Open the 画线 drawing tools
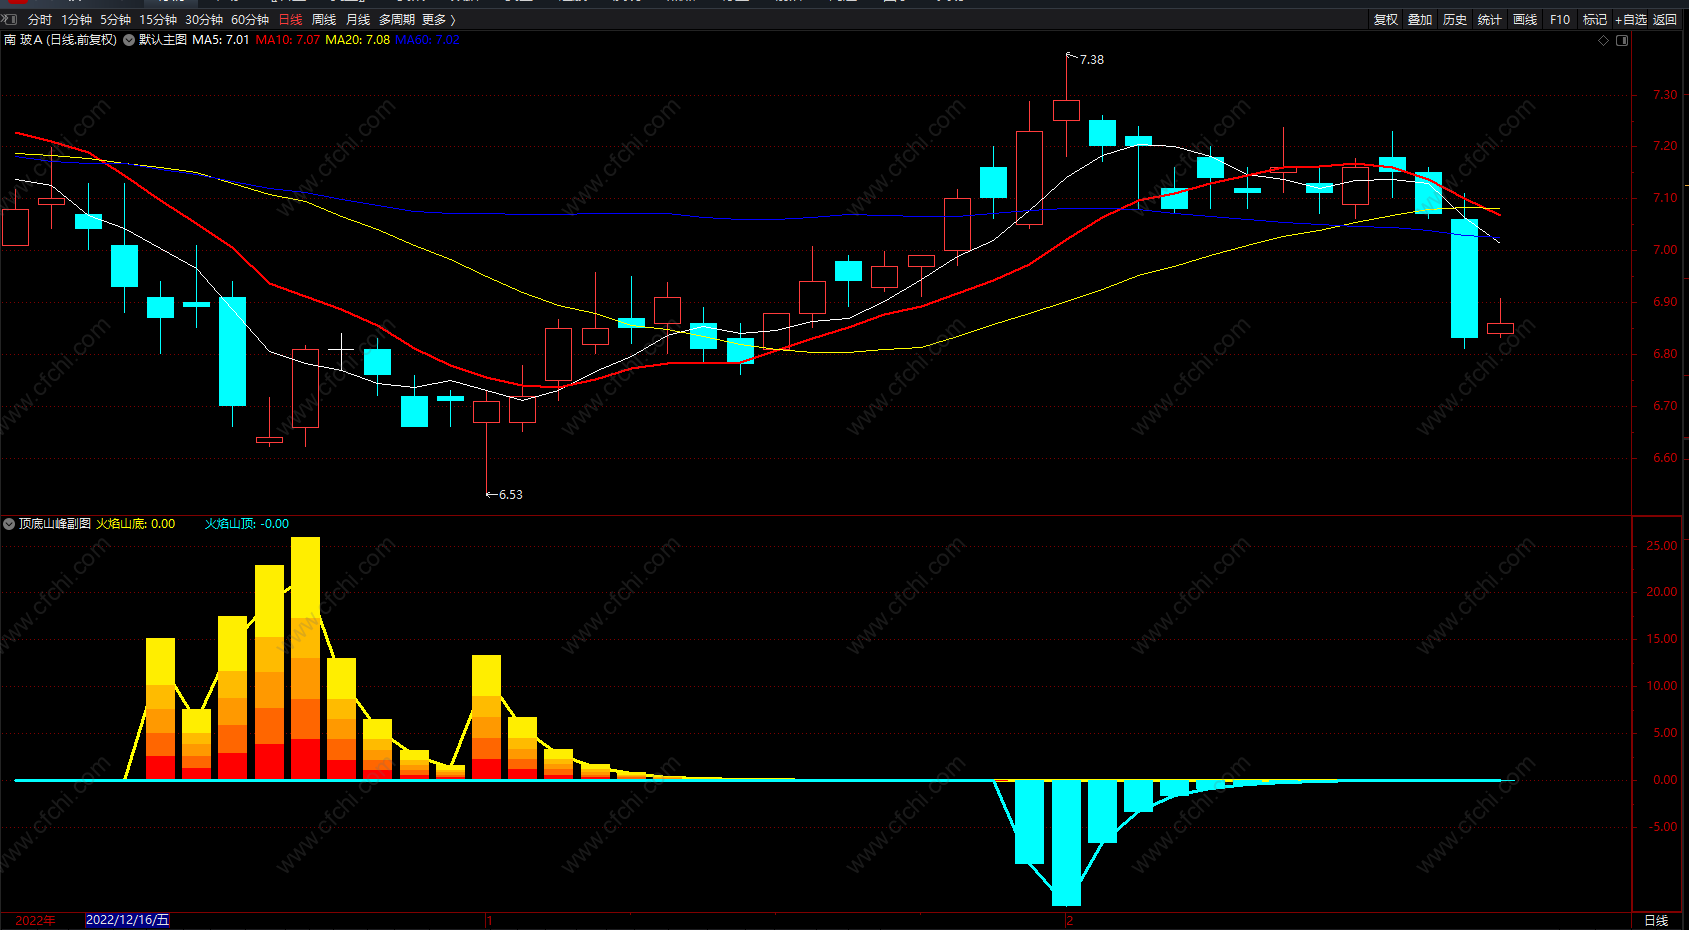1689x930 pixels. (x=1525, y=20)
